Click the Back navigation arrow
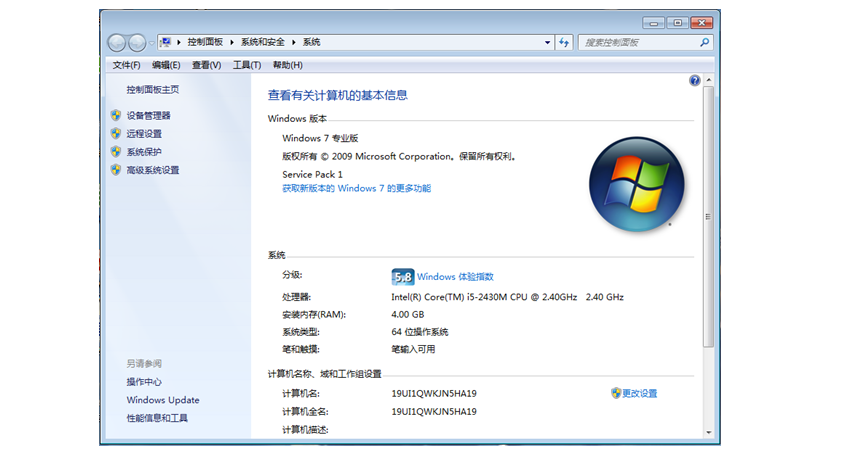 click(117, 43)
